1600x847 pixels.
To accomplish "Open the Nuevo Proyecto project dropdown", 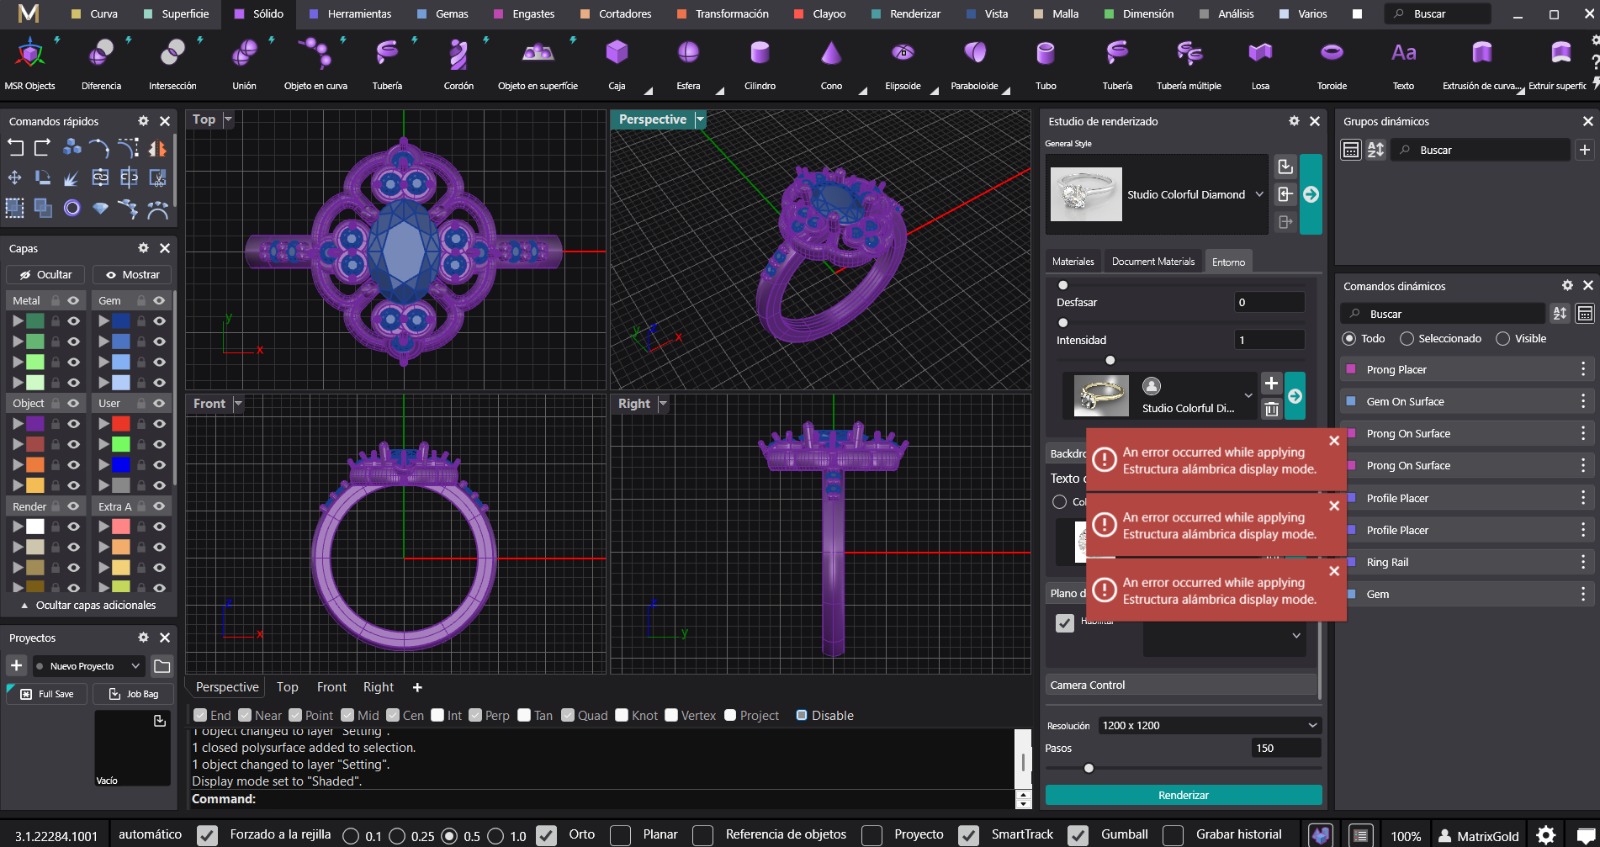I will pos(88,666).
